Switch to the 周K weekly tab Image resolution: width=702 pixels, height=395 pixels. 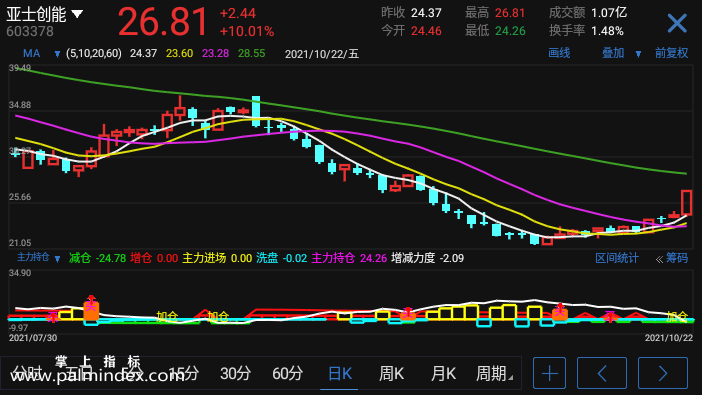(391, 373)
